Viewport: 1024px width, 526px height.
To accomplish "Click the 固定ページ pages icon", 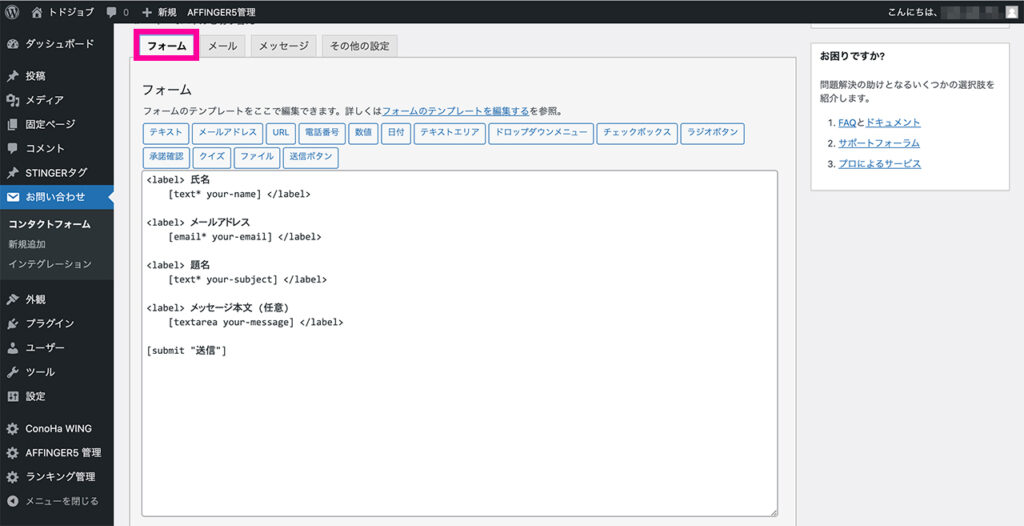I will coord(12,124).
